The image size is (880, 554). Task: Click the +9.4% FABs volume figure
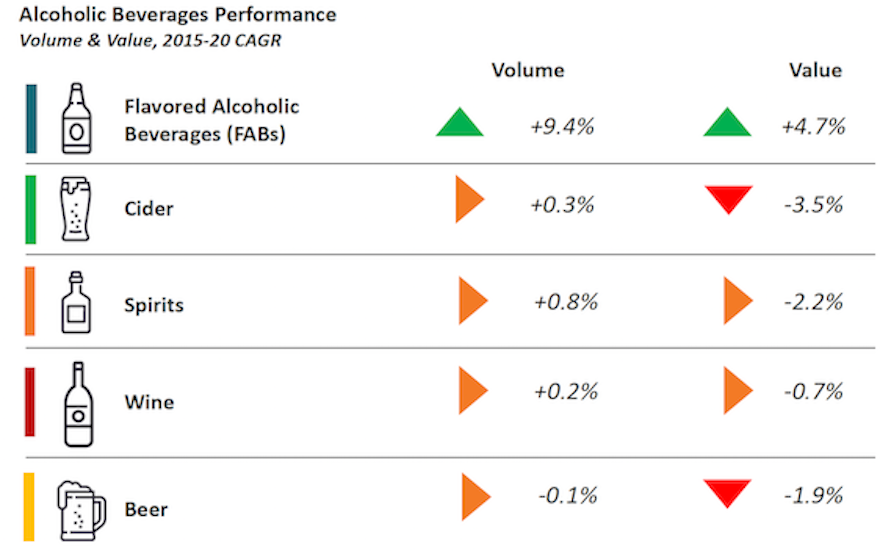point(563,127)
